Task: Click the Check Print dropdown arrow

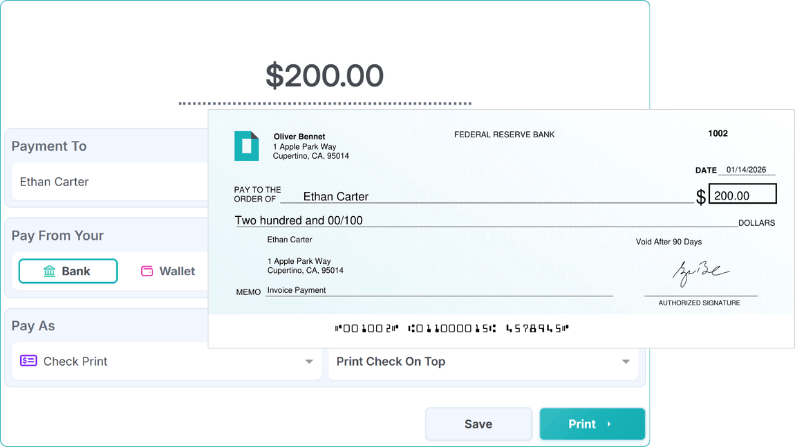Action: click(x=309, y=361)
